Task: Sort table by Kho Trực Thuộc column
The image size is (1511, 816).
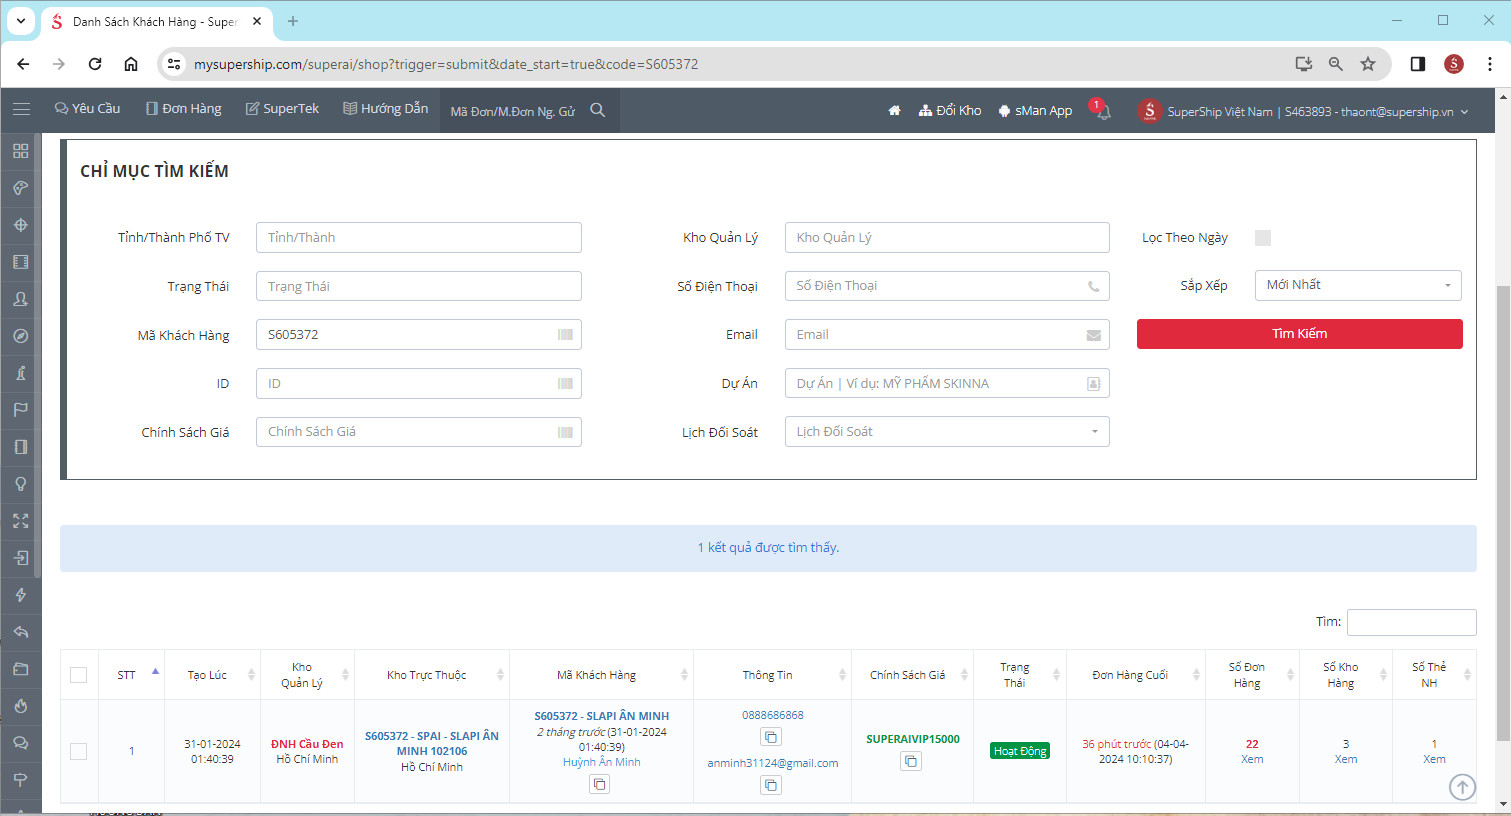Action: [432, 675]
